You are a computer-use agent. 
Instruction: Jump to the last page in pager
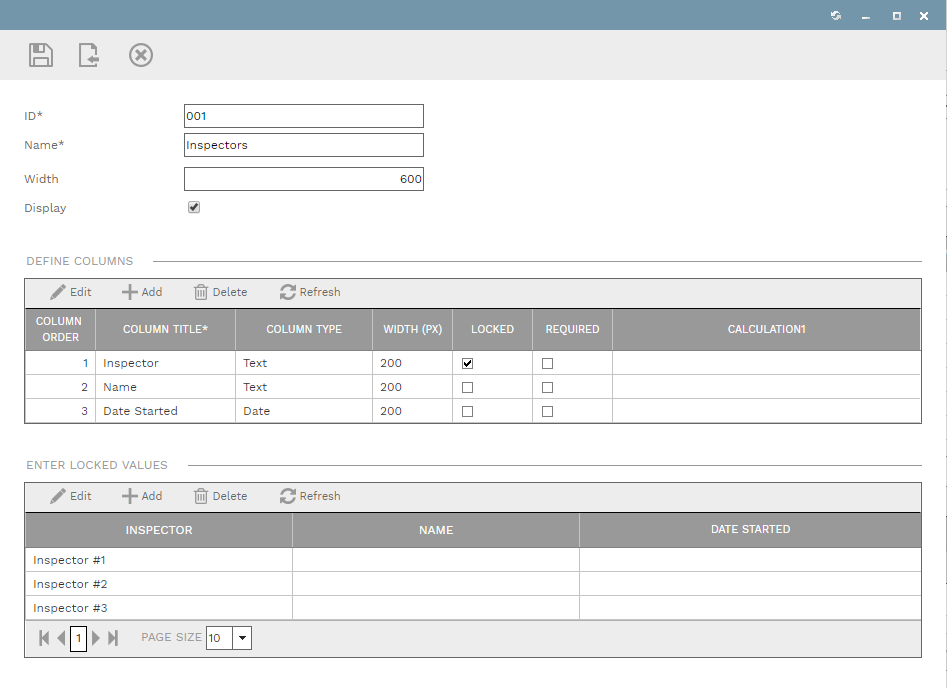(113, 638)
